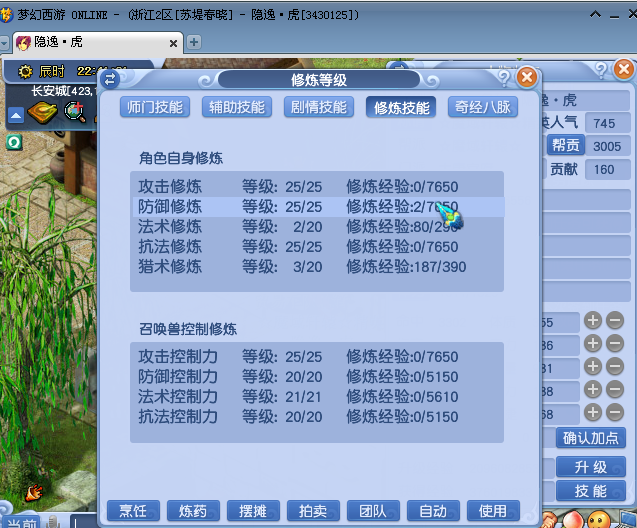
Task: Click the peach icon at bottom right
Action: click(x=573, y=519)
